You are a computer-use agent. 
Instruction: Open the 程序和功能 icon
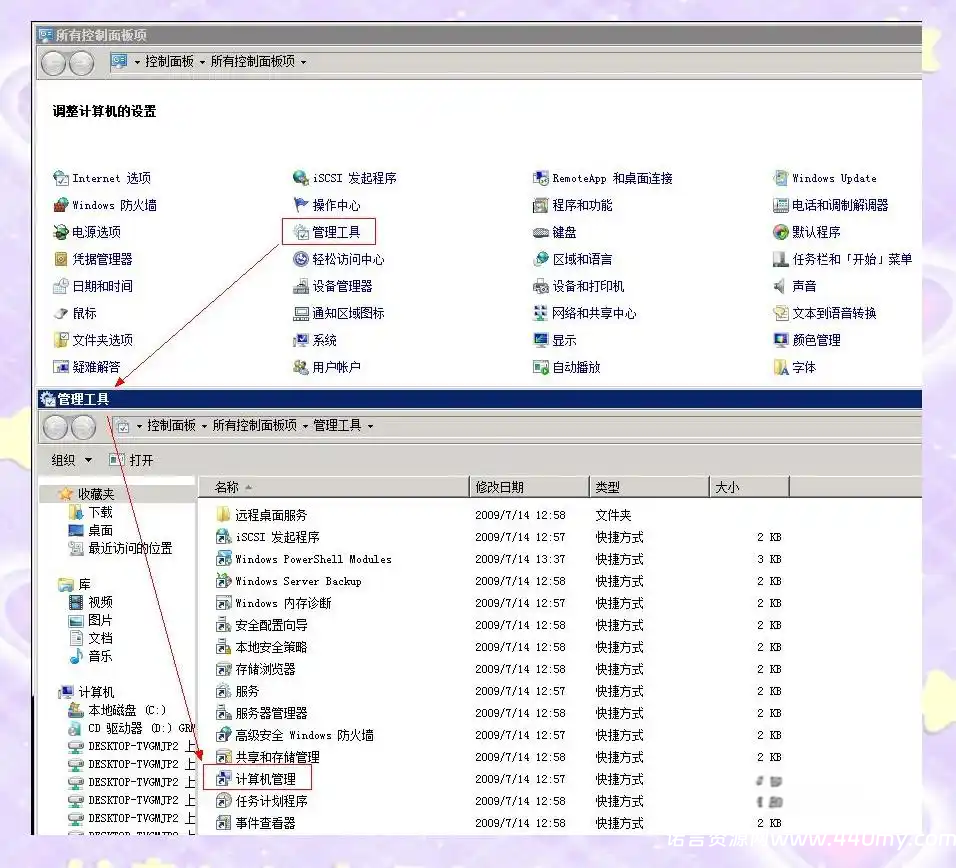541,205
